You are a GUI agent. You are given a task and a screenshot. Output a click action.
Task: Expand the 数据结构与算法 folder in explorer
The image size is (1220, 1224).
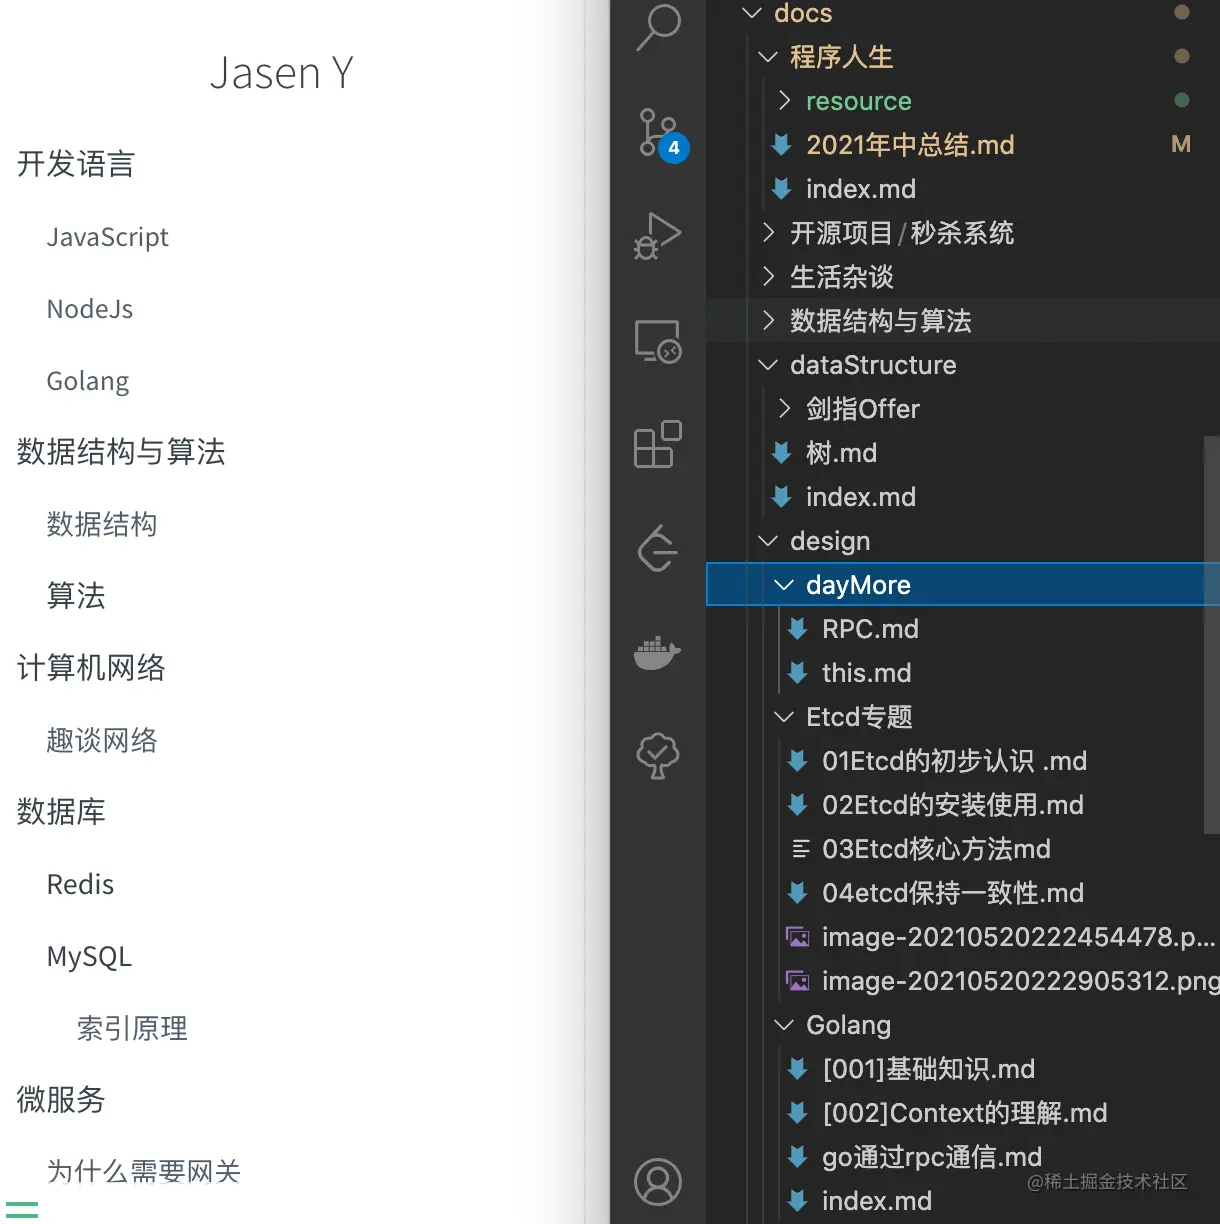(768, 321)
